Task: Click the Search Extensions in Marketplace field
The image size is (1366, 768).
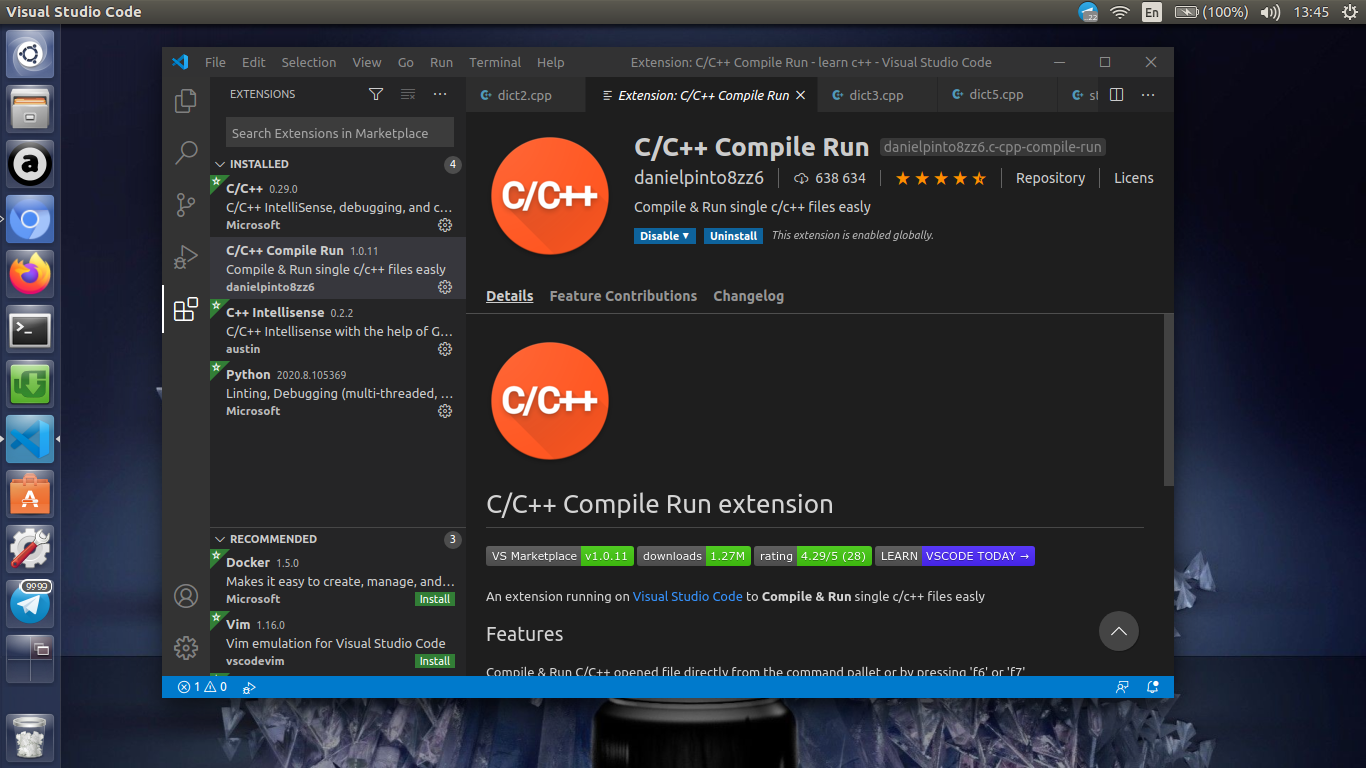Action: (340, 133)
